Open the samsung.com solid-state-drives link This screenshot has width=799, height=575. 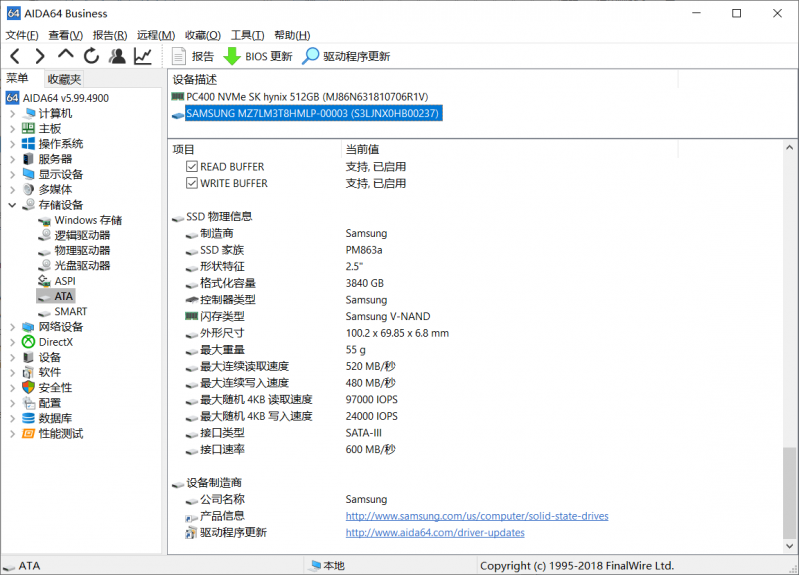[x=477, y=516]
